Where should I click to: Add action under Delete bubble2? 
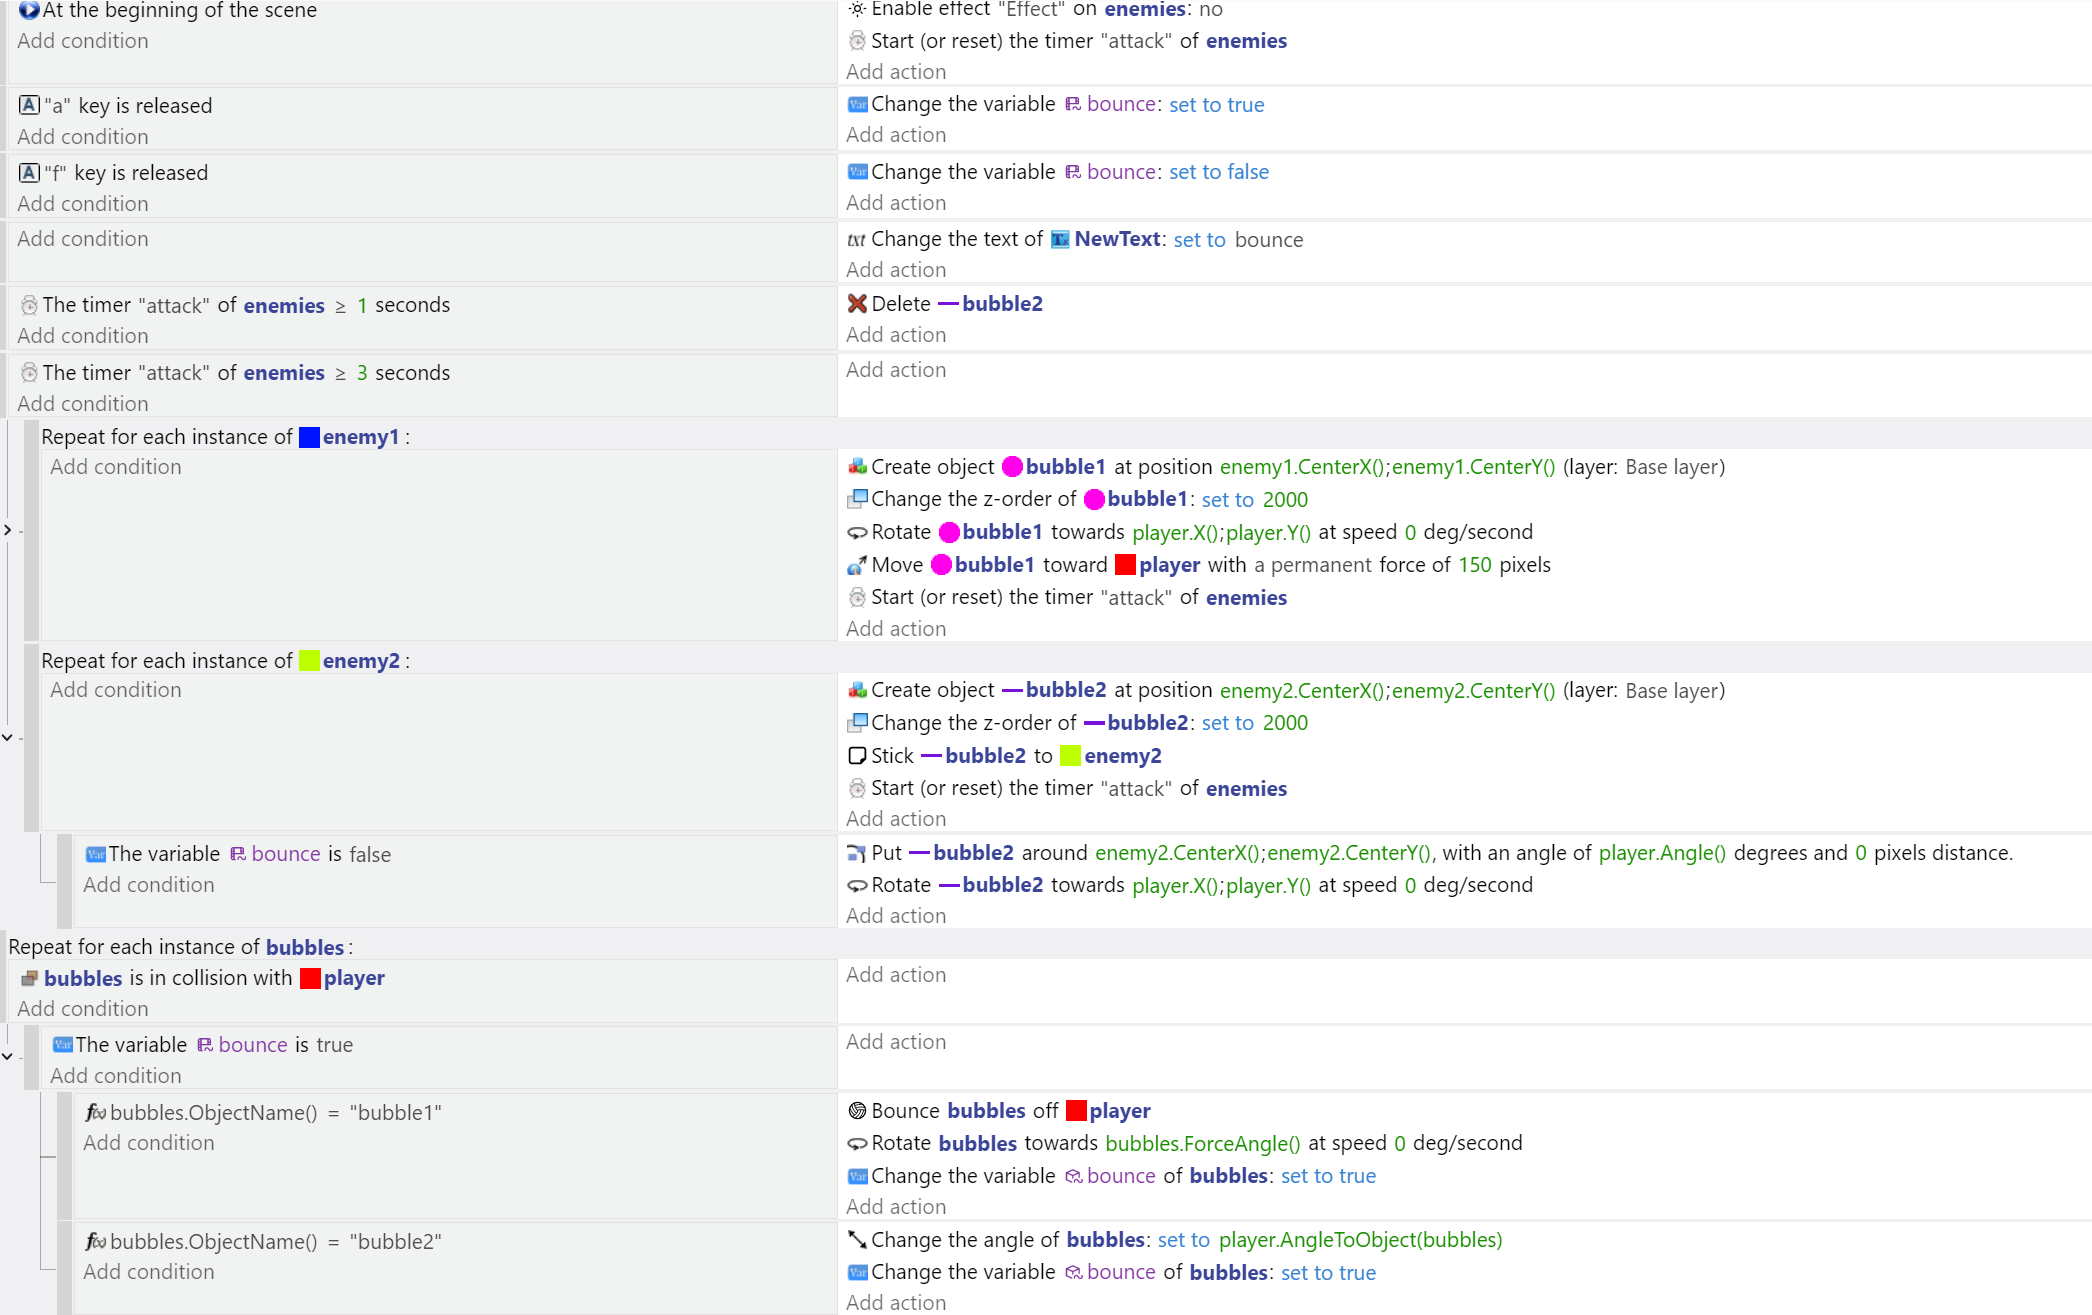pos(896,335)
